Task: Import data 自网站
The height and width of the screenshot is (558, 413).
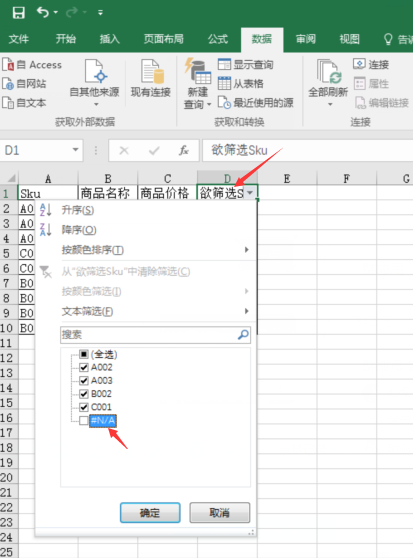Action: (x=24, y=84)
